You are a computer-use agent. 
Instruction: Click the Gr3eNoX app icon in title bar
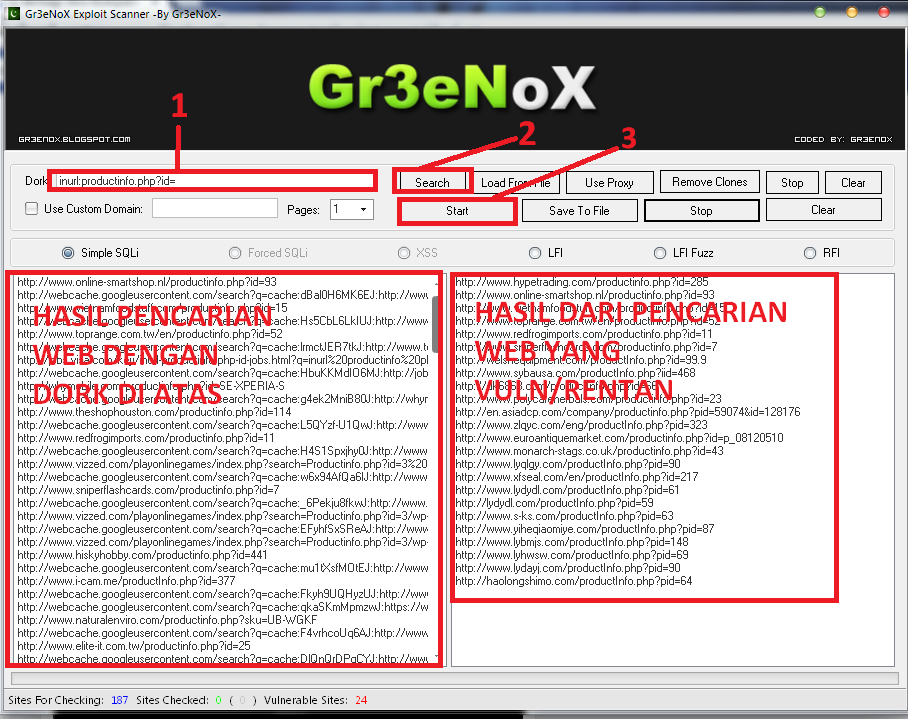(13, 13)
